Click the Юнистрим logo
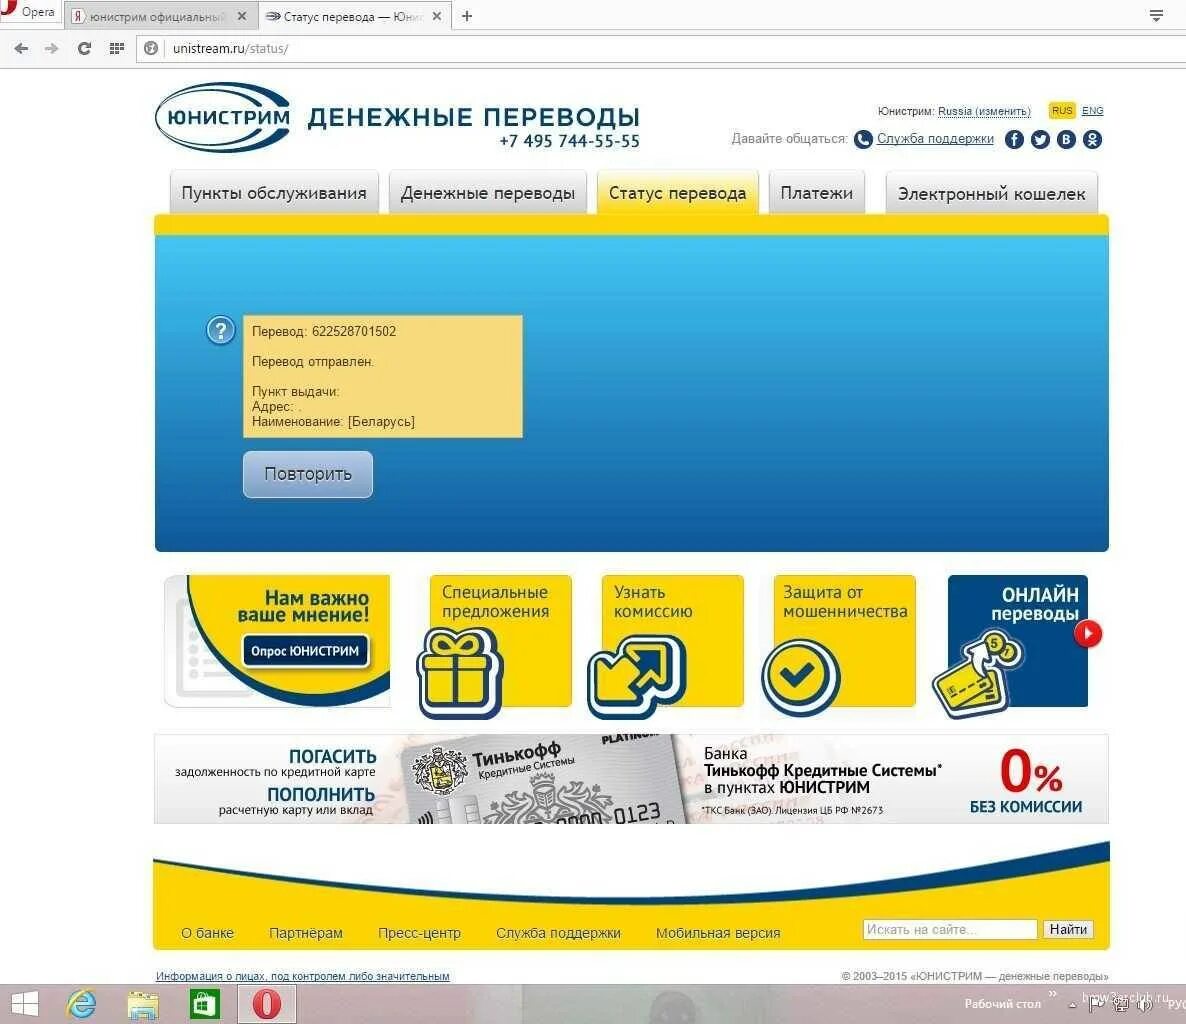Image resolution: width=1186 pixels, height=1024 pixels. pyautogui.click(x=223, y=117)
